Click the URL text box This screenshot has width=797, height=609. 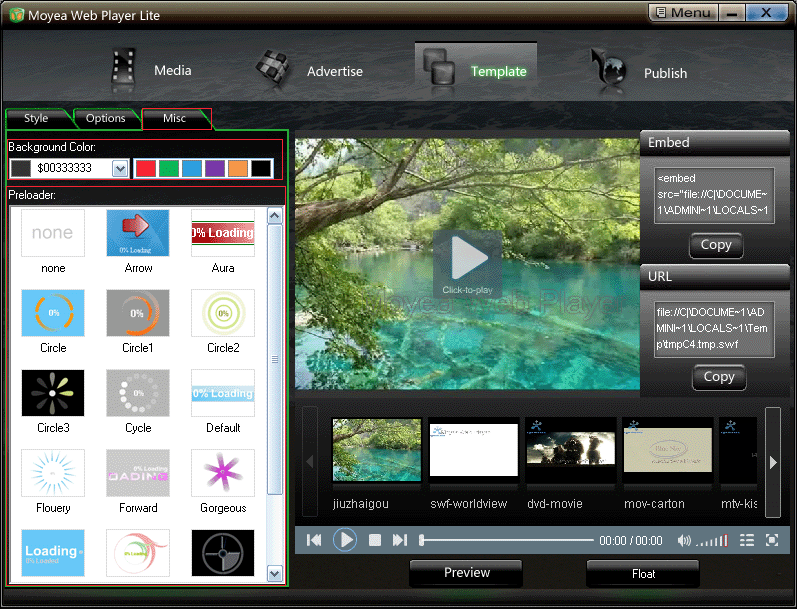pos(714,329)
